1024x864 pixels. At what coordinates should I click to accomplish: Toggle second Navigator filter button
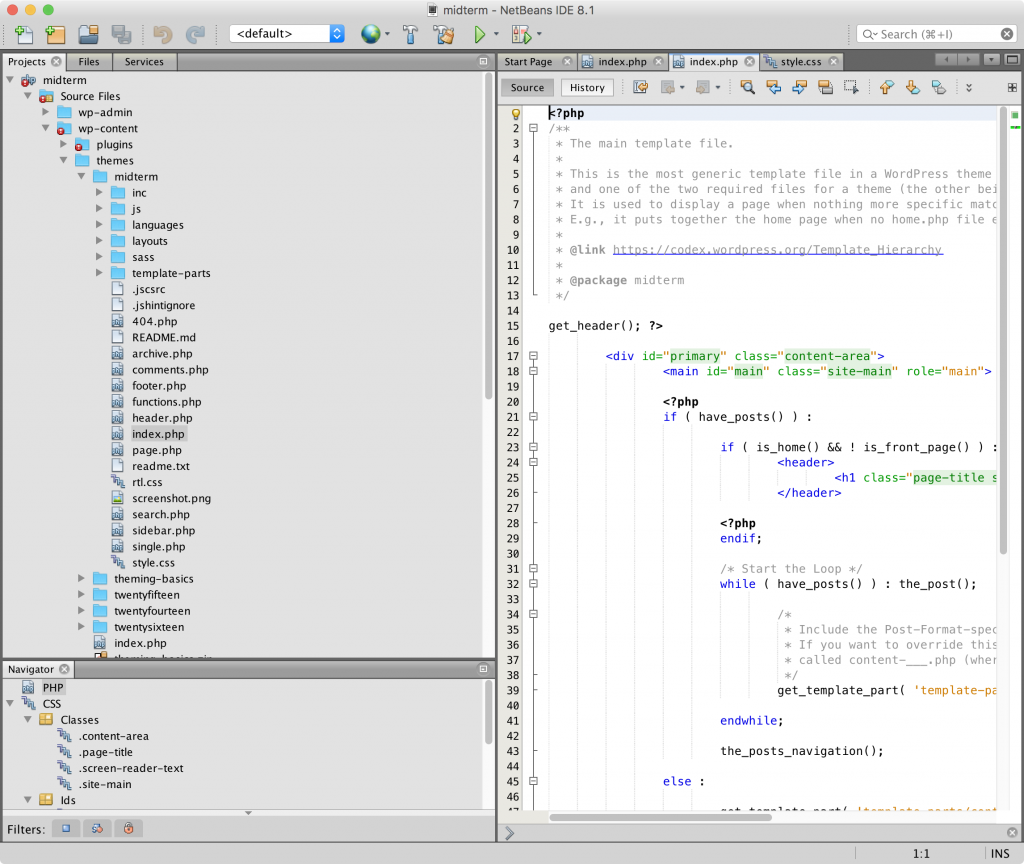97,829
